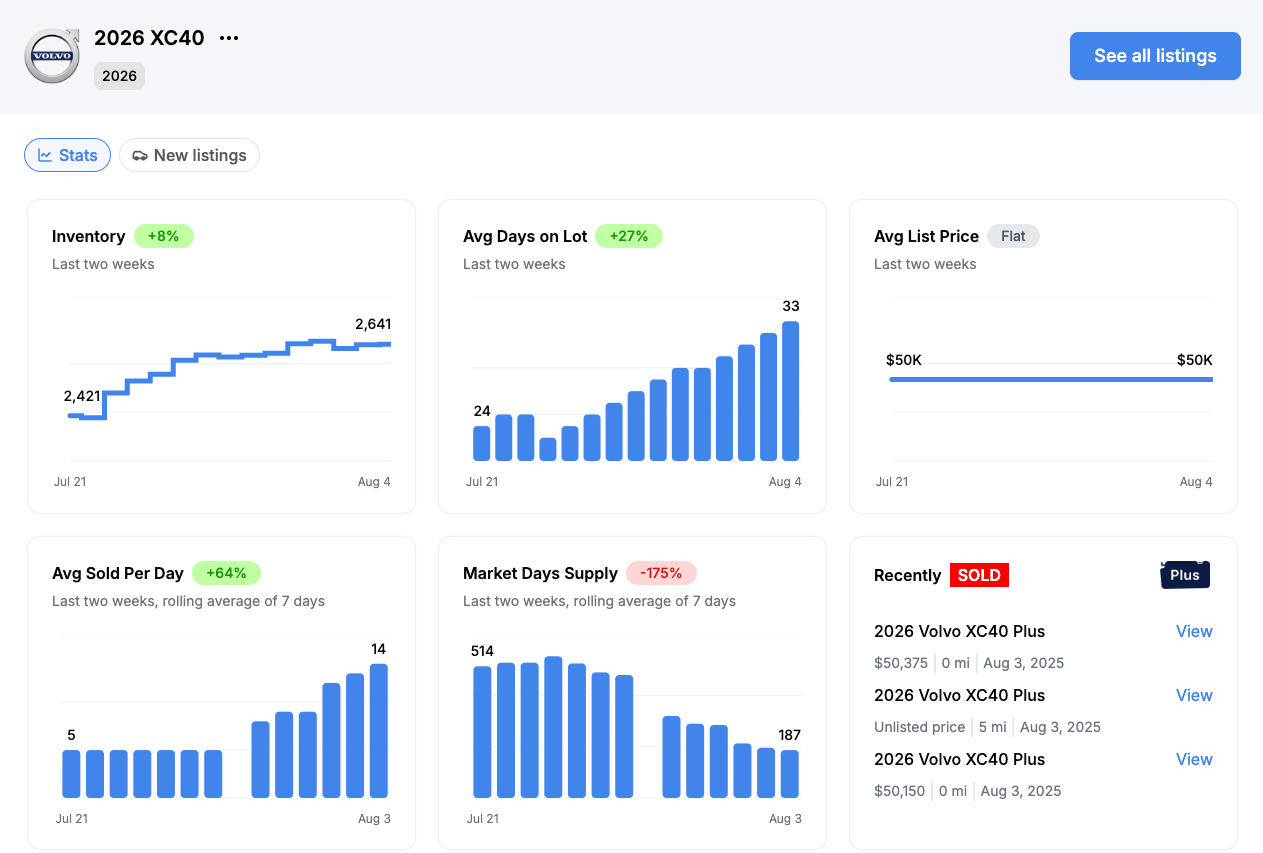Image resolution: width=1263 pixels, height=853 pixels.
Task: Click the Avg Days on Lot heading
Action: (525, 236)
